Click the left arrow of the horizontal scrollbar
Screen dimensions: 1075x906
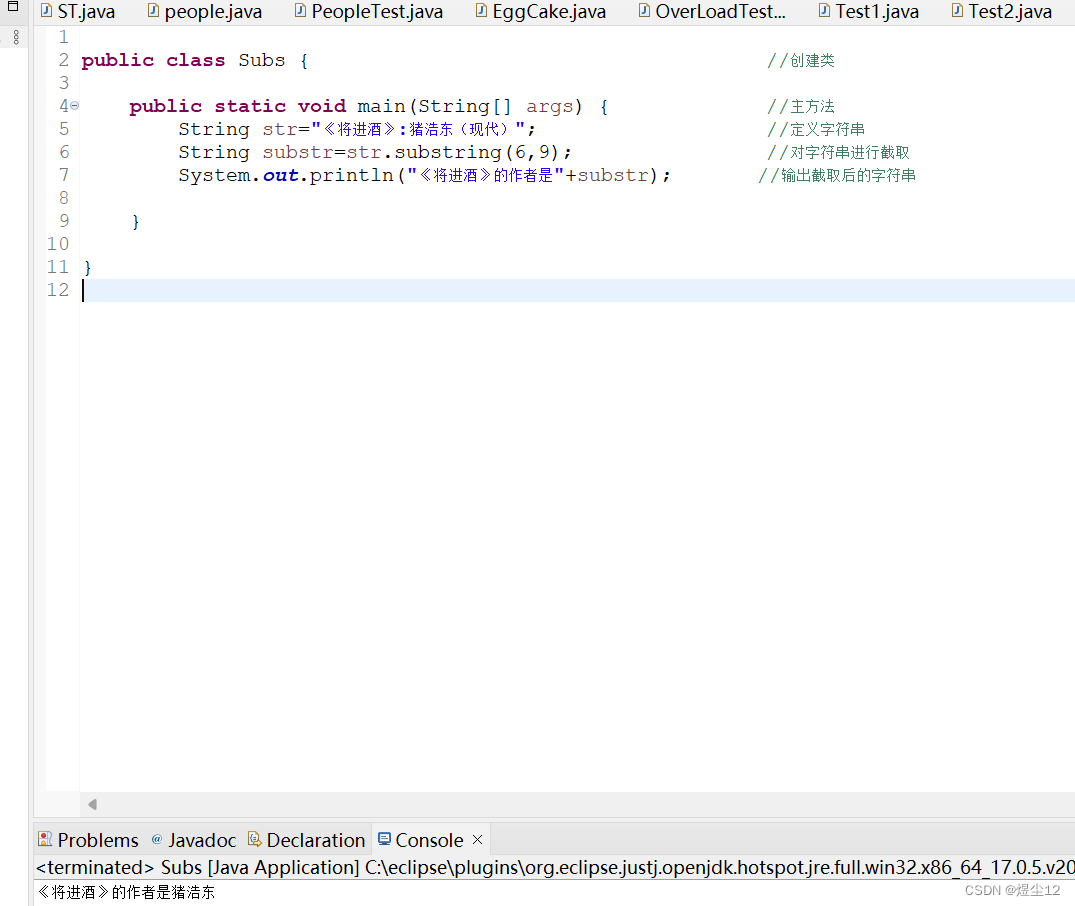tap(92, 804)
